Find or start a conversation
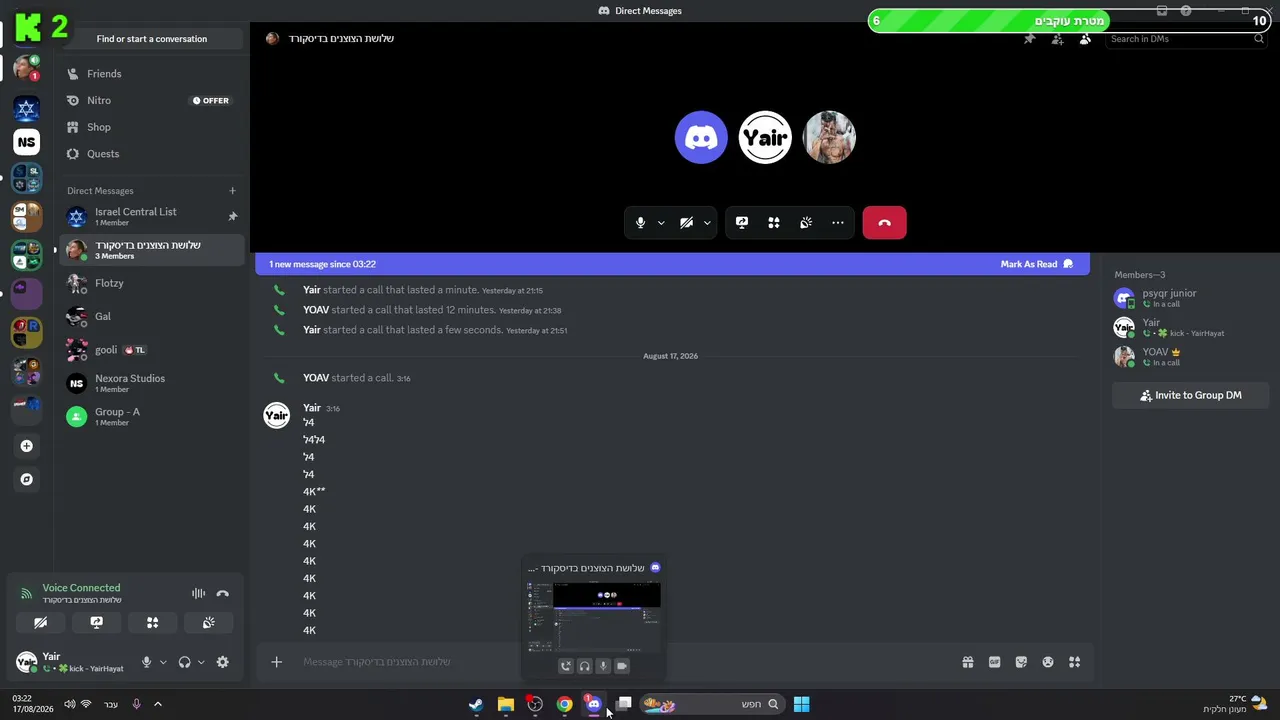 pyautogui.click(x=152, y=39)
